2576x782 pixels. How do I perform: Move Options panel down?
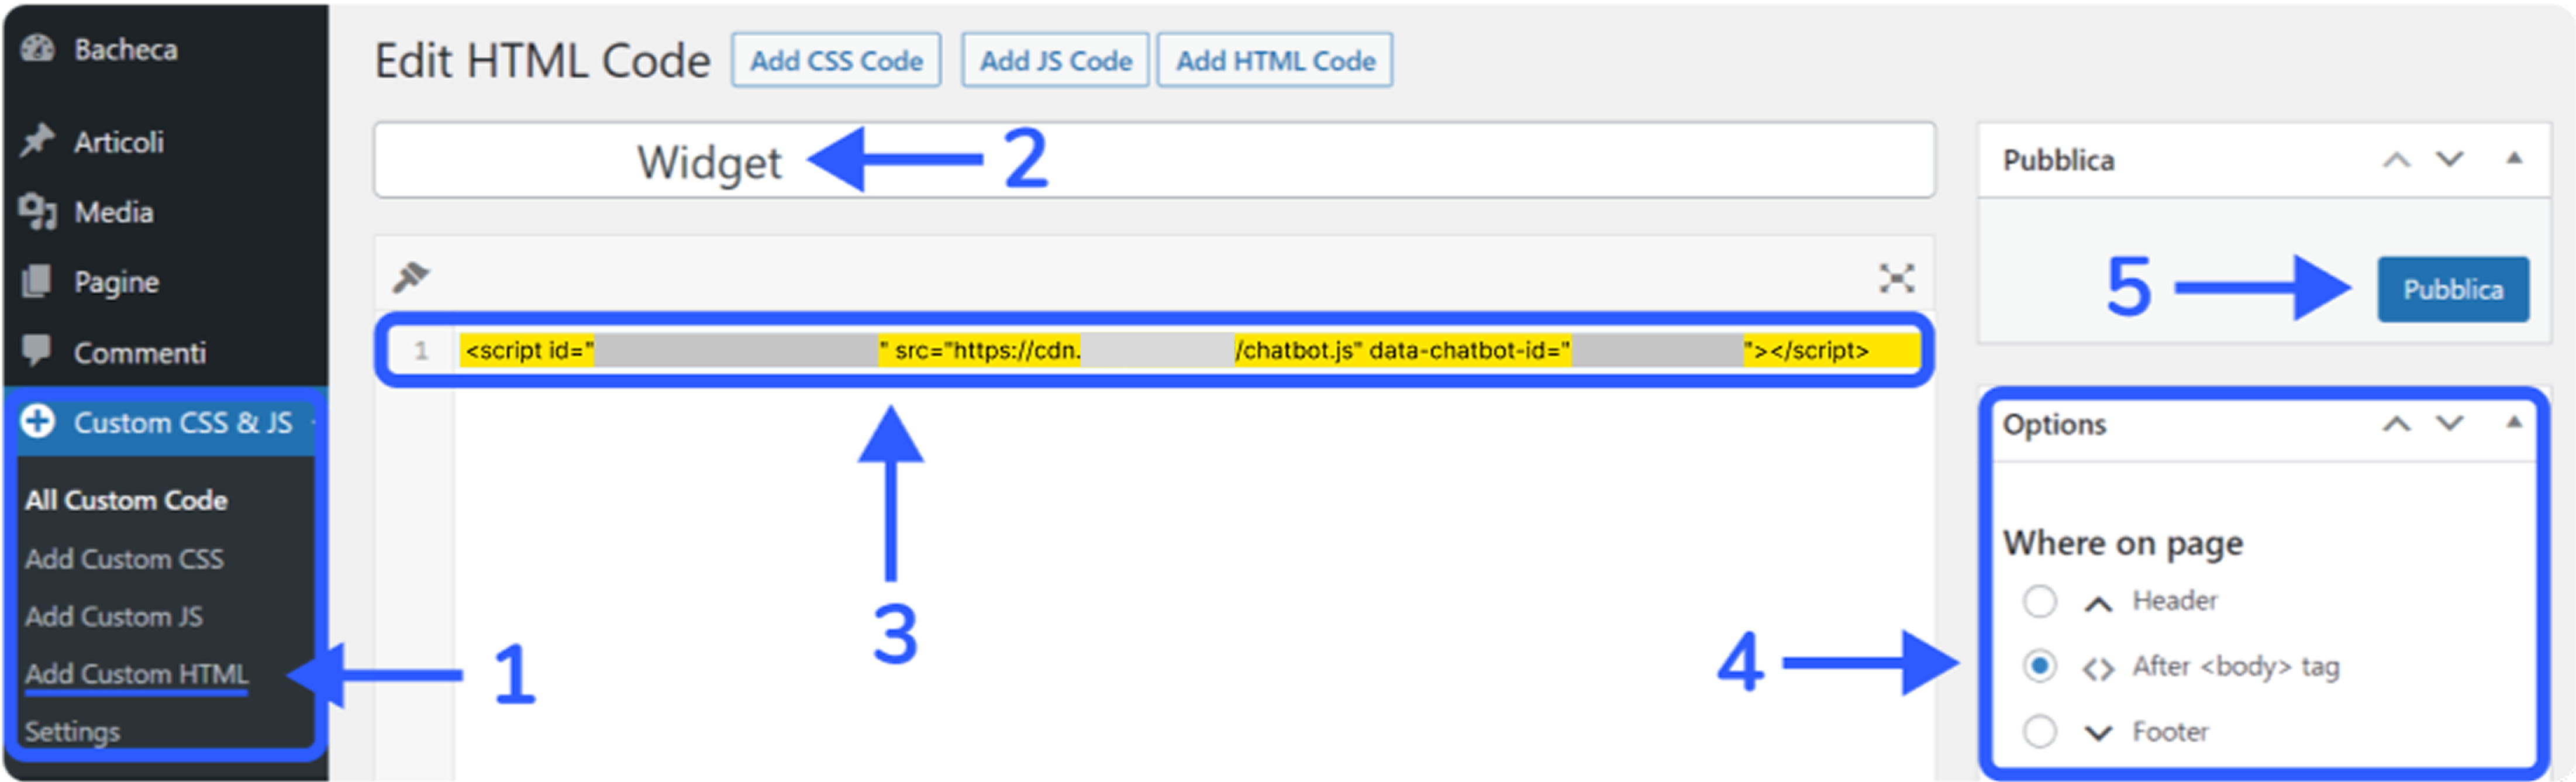(x=2449, y=424)
